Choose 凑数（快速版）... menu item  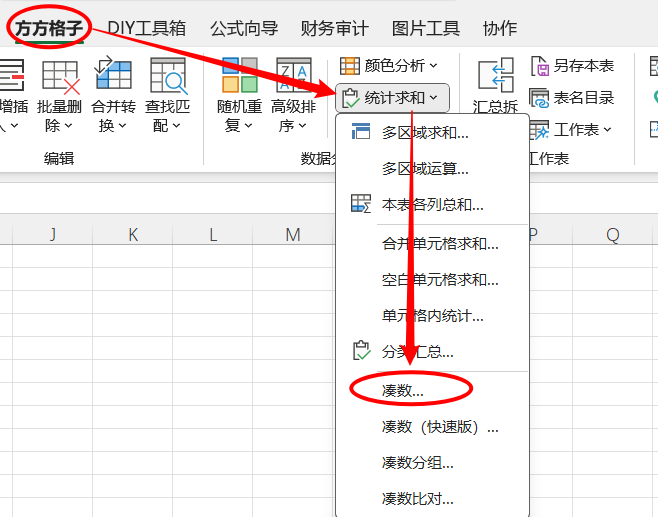pyautogui.click(x=432, y=427)
